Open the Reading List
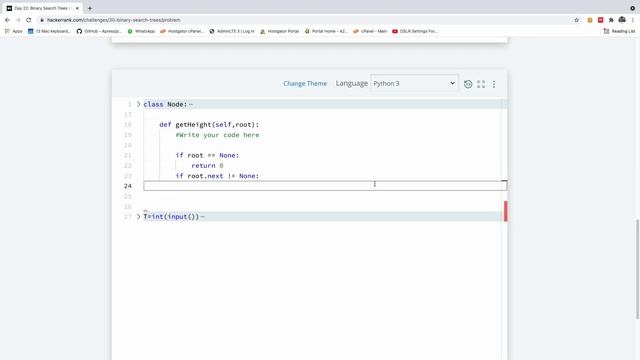The width and height of the screenshot is (640, 360). click(x=620, y=31)
